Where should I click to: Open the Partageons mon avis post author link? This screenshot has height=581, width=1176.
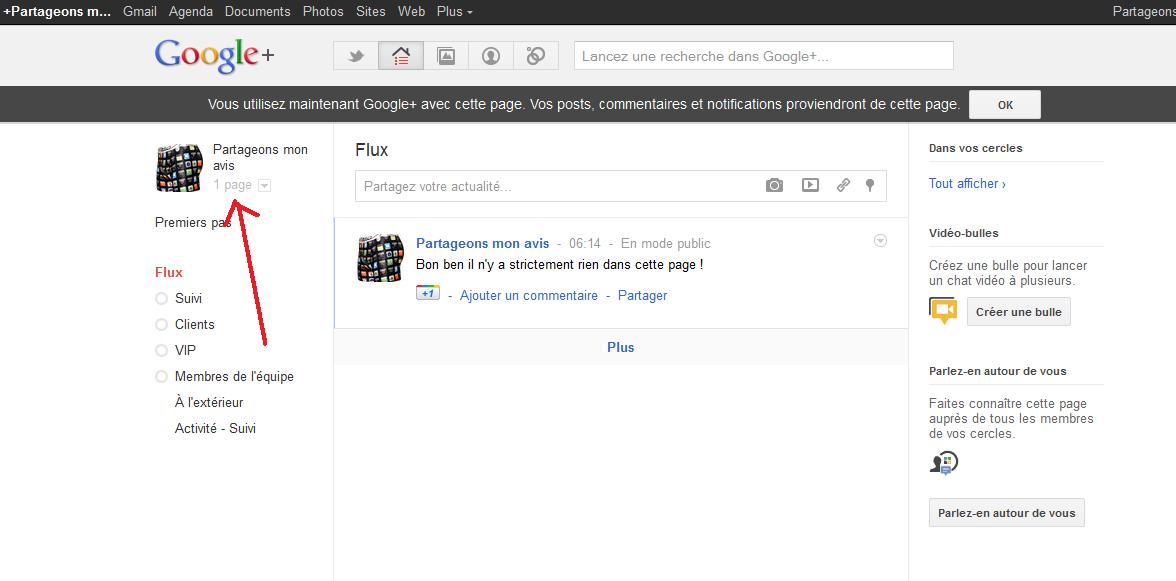pos(482,244)
